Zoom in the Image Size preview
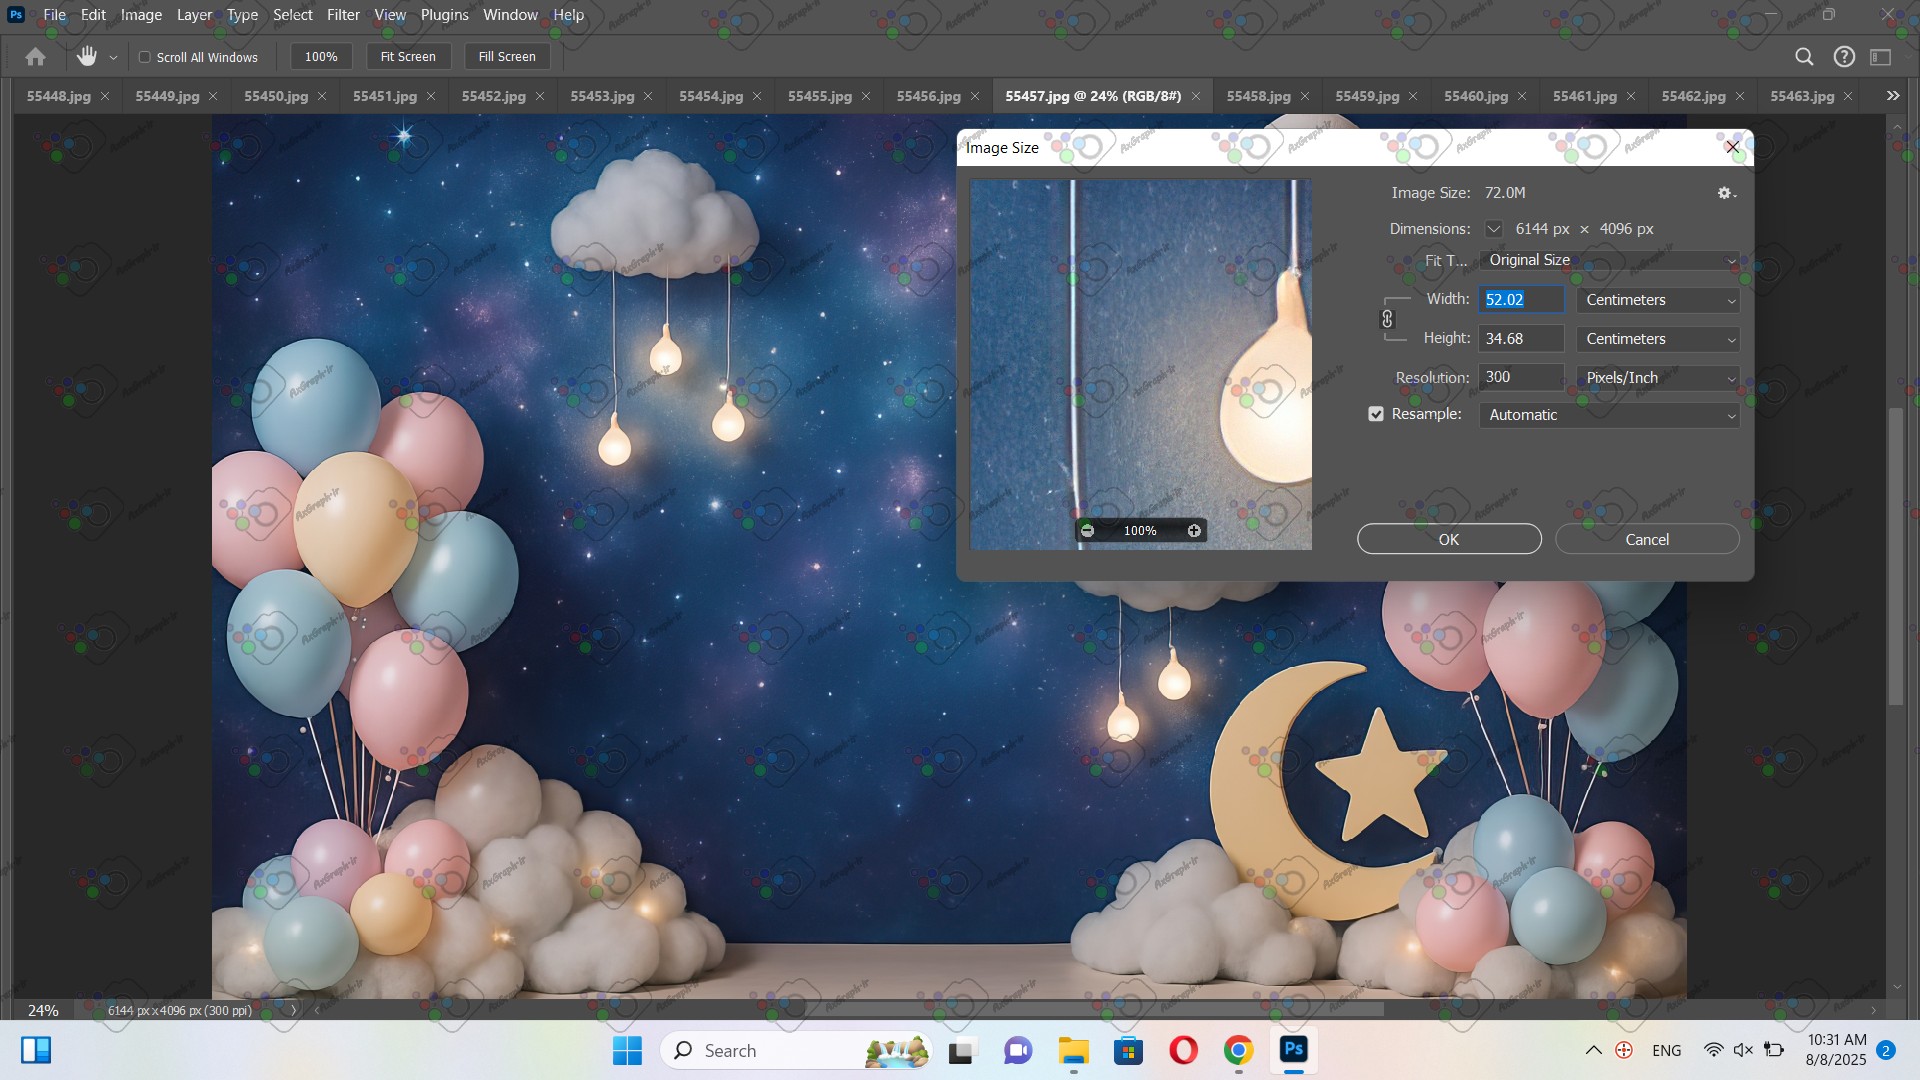The height and width of the screenshot is (1080, 1920). click(1194, 531)
